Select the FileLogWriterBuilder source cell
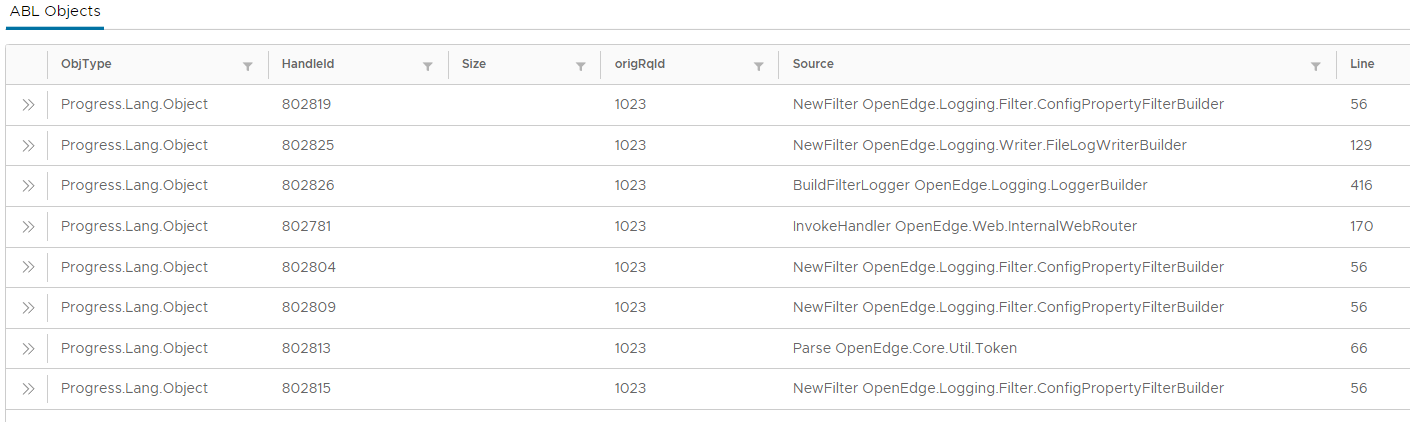Viewport: 1410px width, 422px height. (989, 145)
